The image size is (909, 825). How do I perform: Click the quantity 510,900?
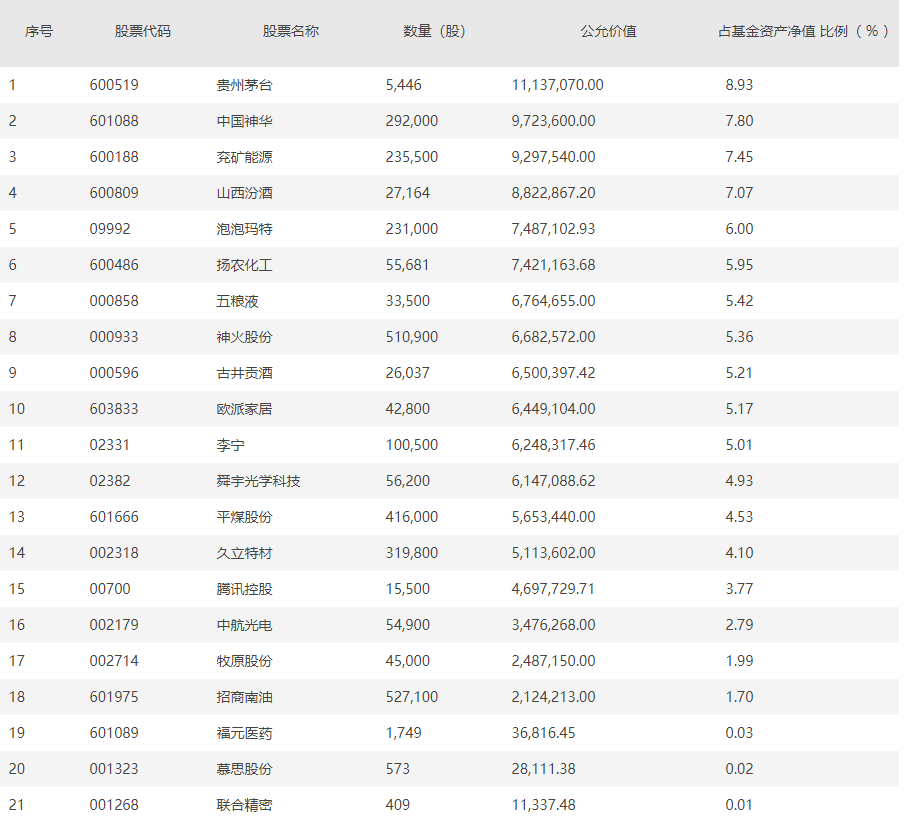tap(412, 337)
